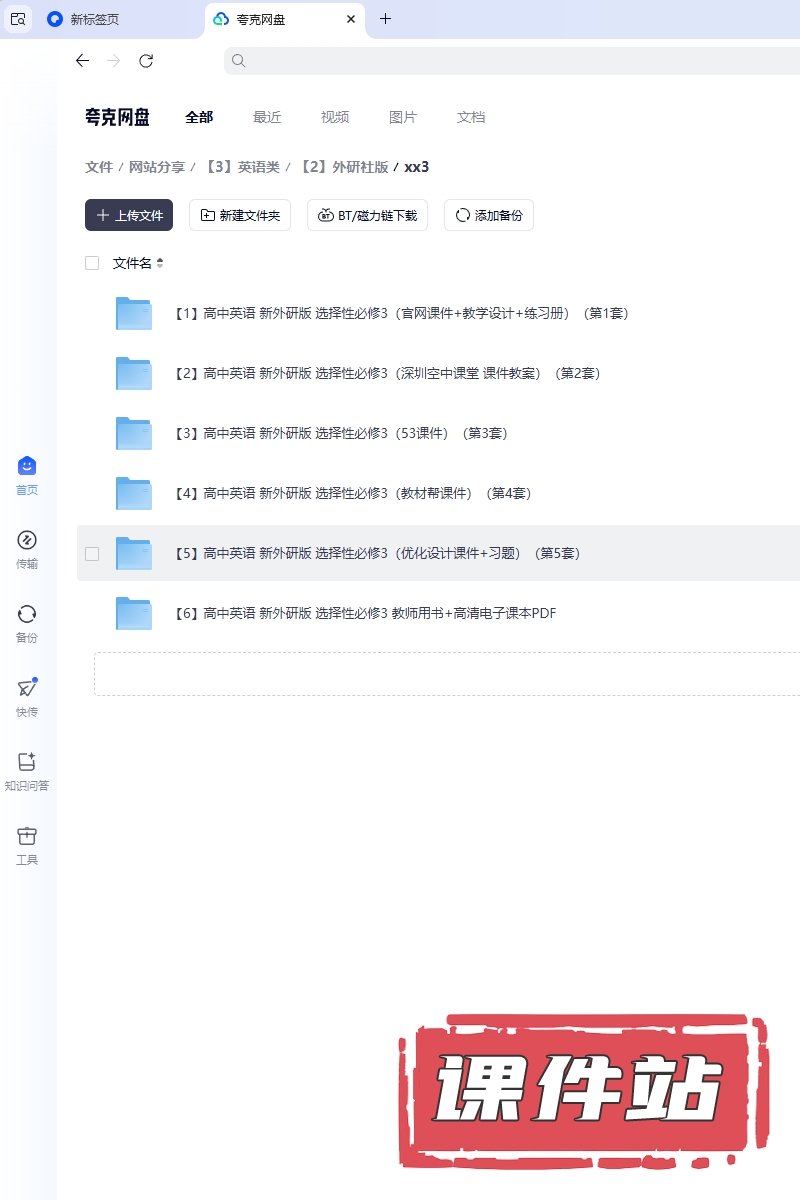Switch to the 视频 tab

(x=335, y=117)
